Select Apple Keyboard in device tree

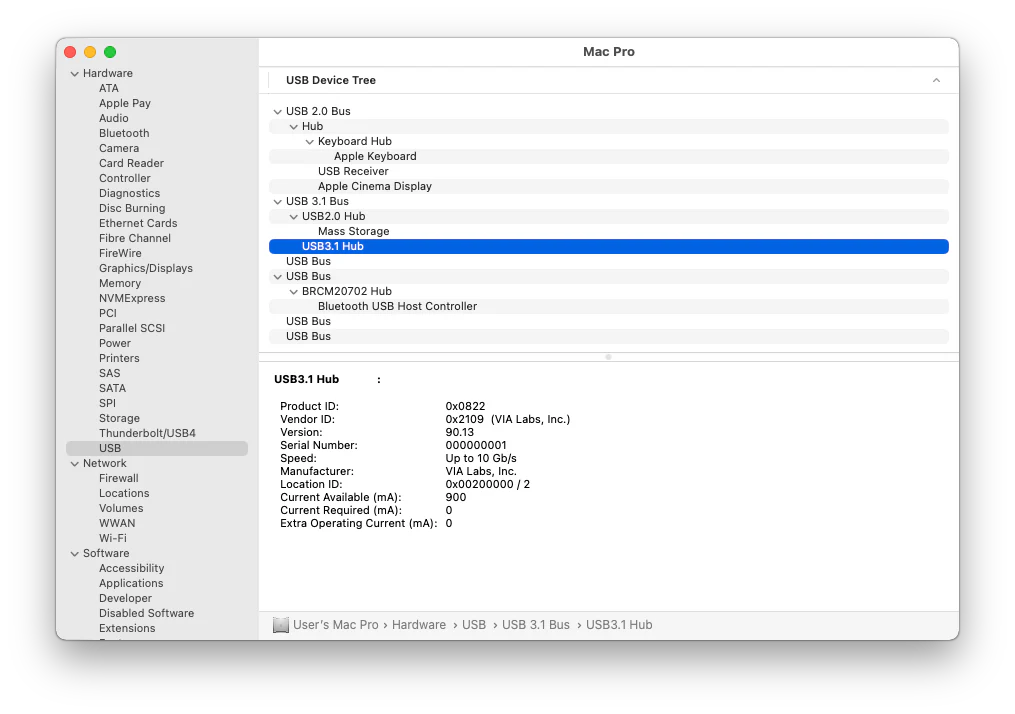coord(375,156)
